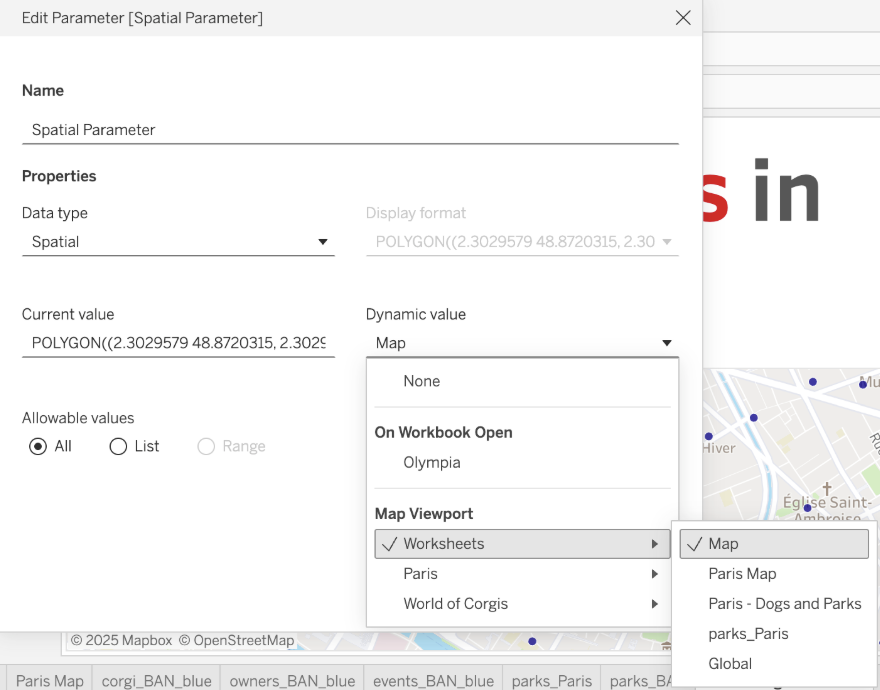The height and width of the screenshot is (690, 880).
Task: Select Olympia under On Workbook Open
Action: click(432, 463)
